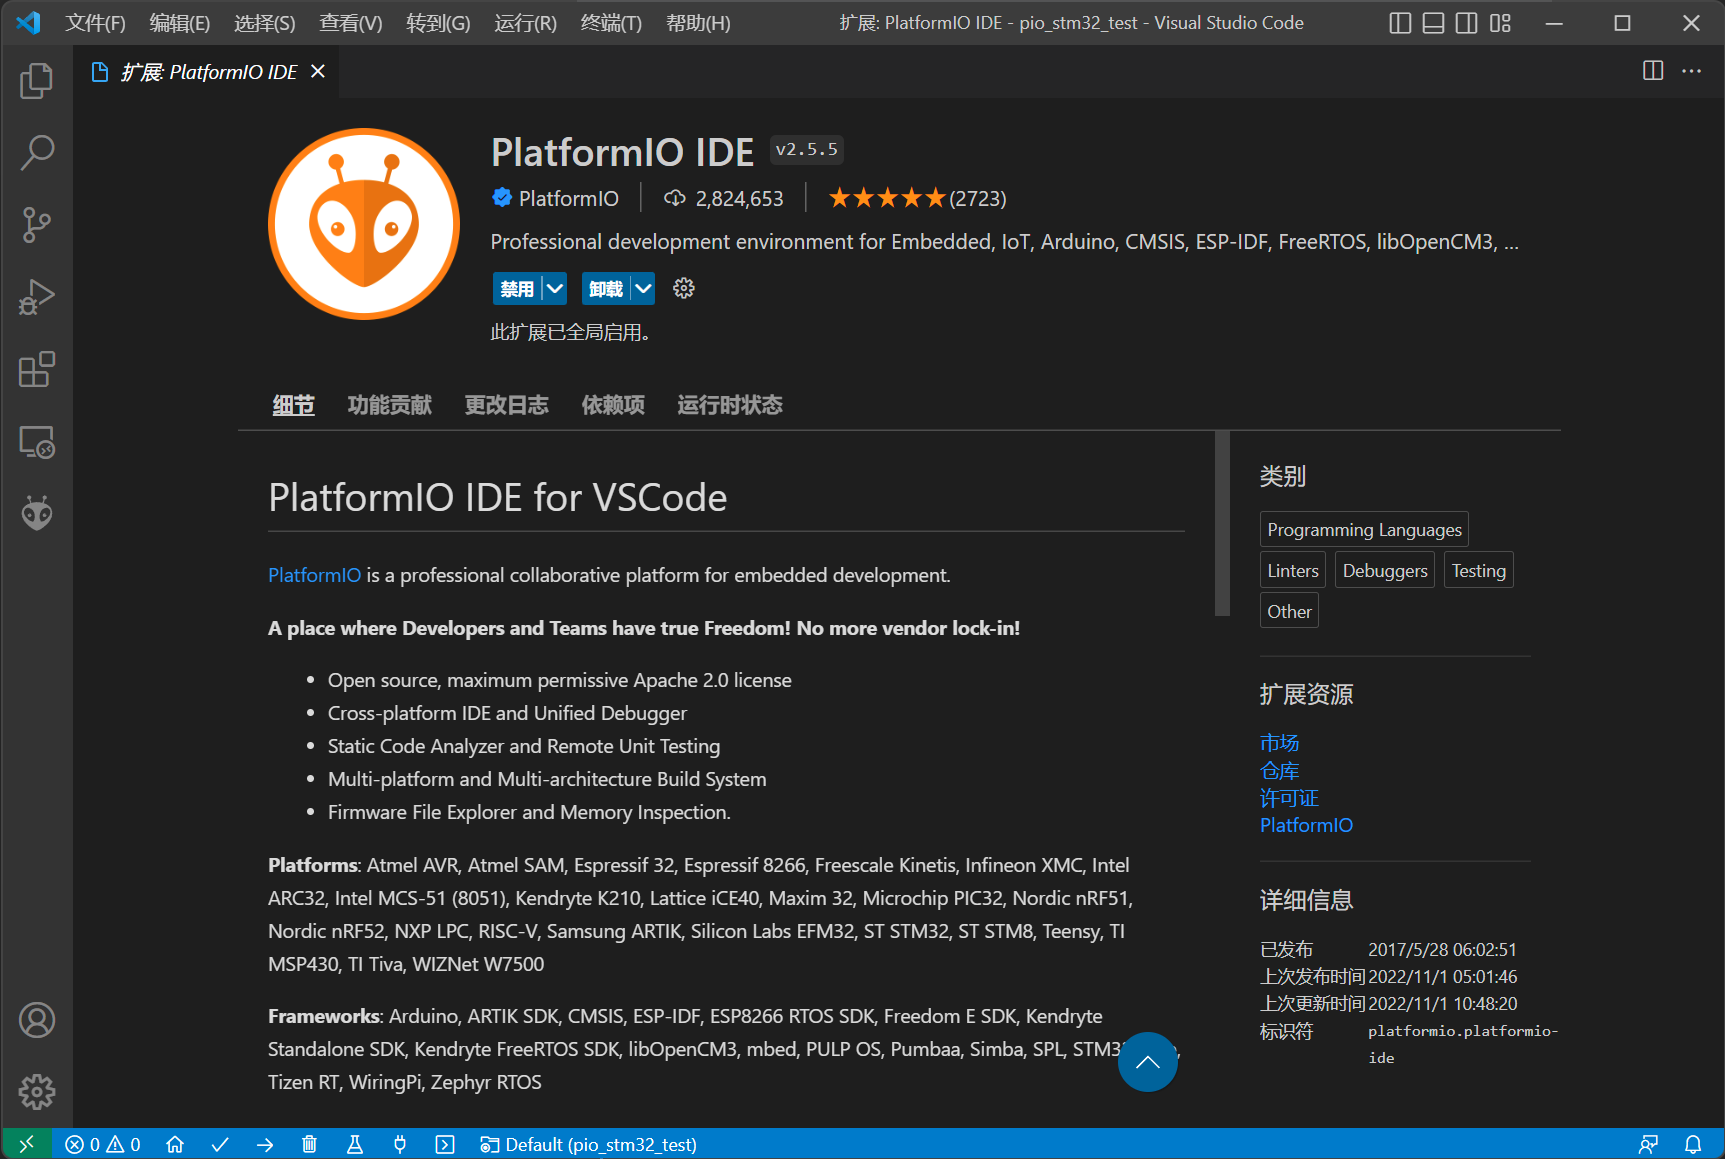Open the 文件(F) menu
1725x1159 pixels.
pyautogui.click(x=95, y=23)
